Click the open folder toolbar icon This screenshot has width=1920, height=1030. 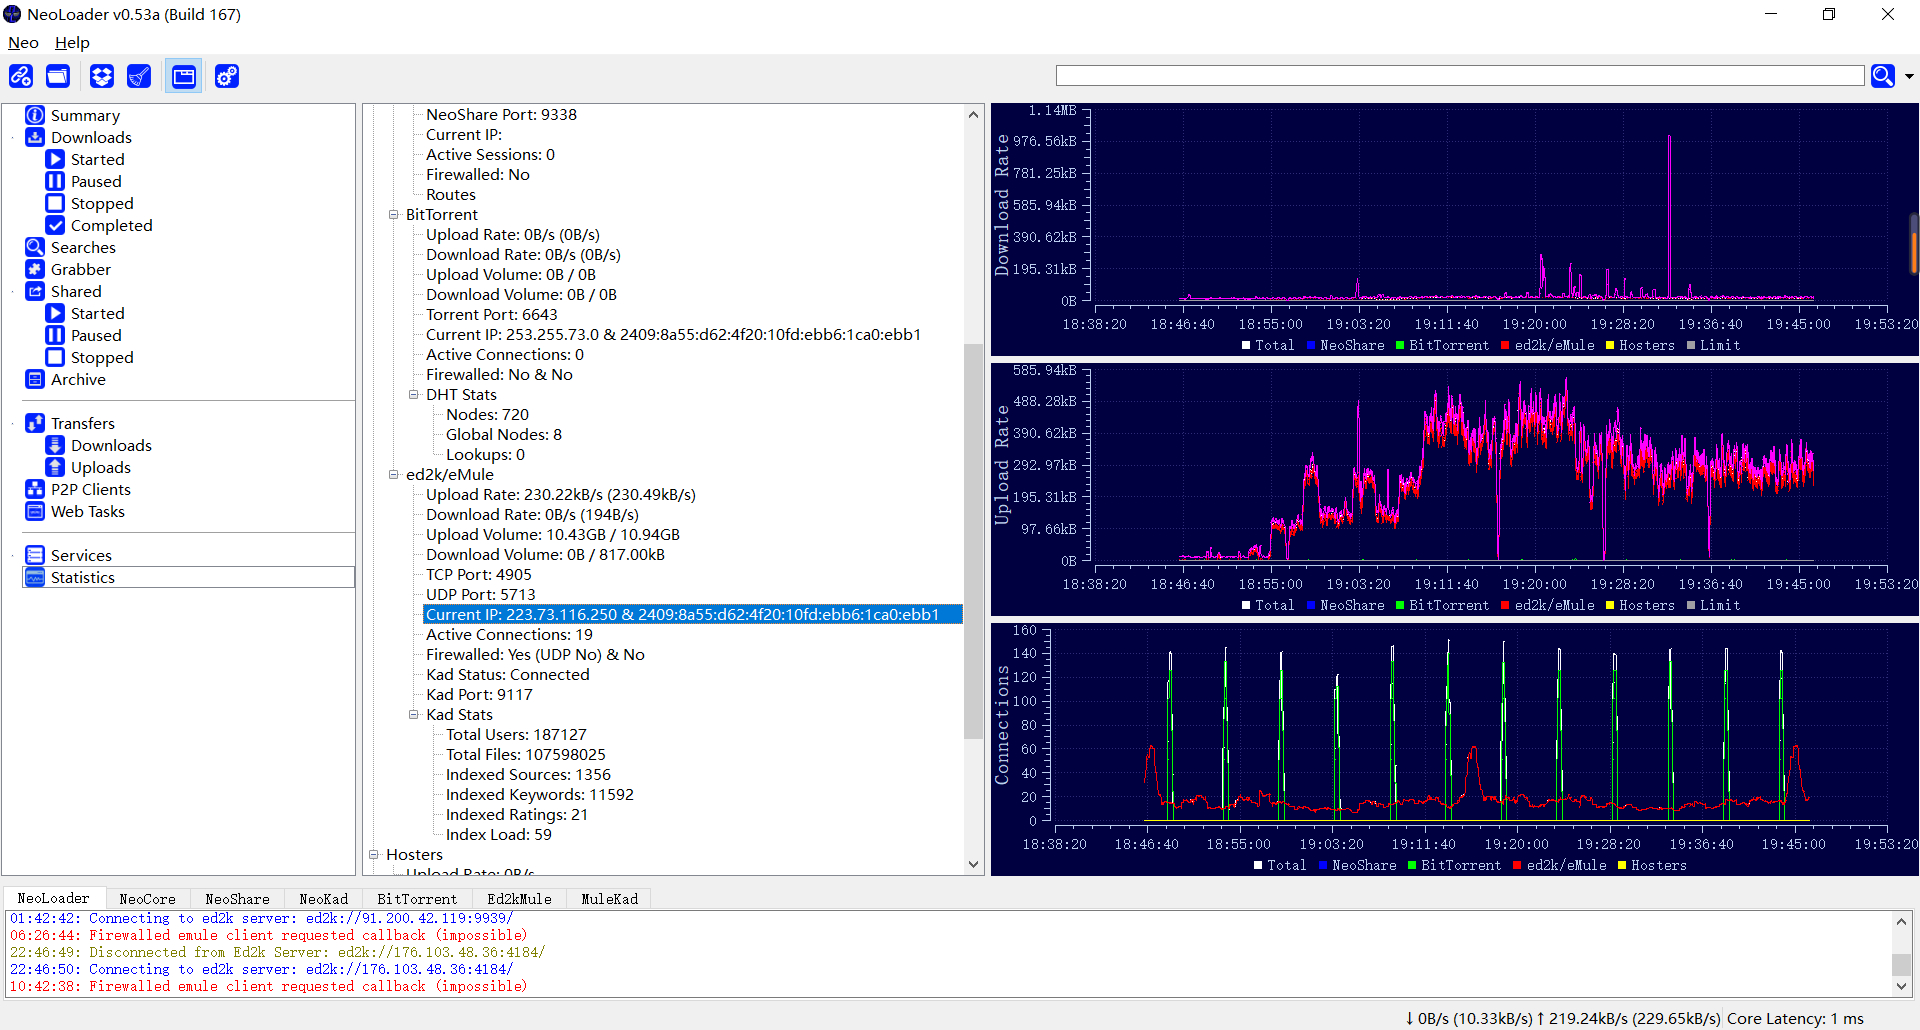click(x=58, y=76)
